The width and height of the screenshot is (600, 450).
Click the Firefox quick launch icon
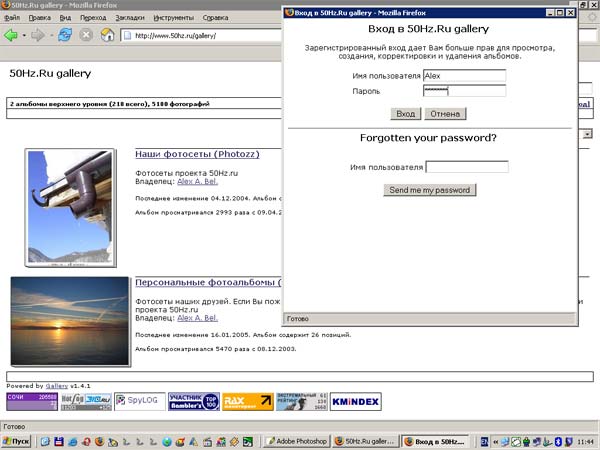tap(99, 442)
